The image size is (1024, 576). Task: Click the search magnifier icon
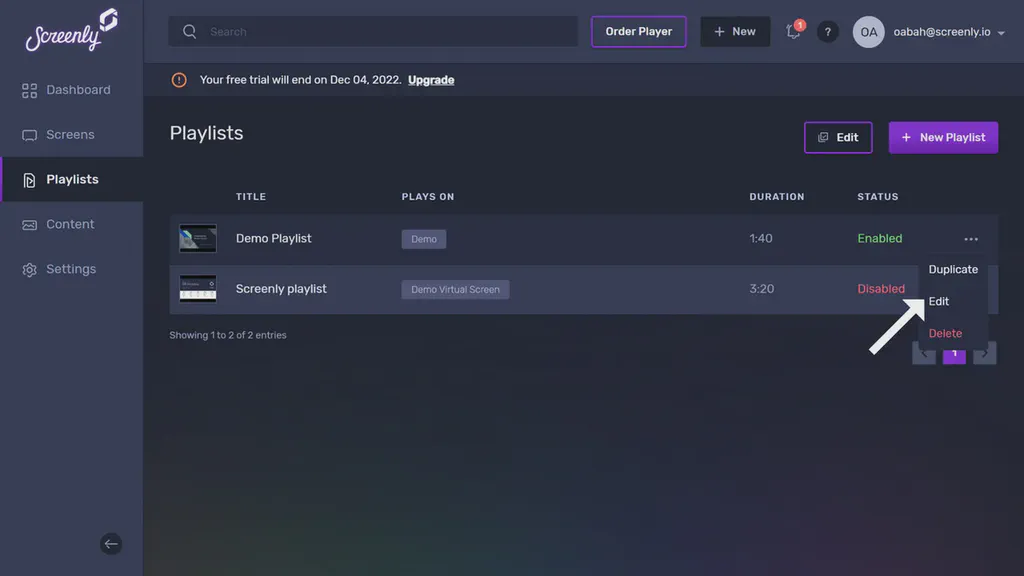(189, 31)
